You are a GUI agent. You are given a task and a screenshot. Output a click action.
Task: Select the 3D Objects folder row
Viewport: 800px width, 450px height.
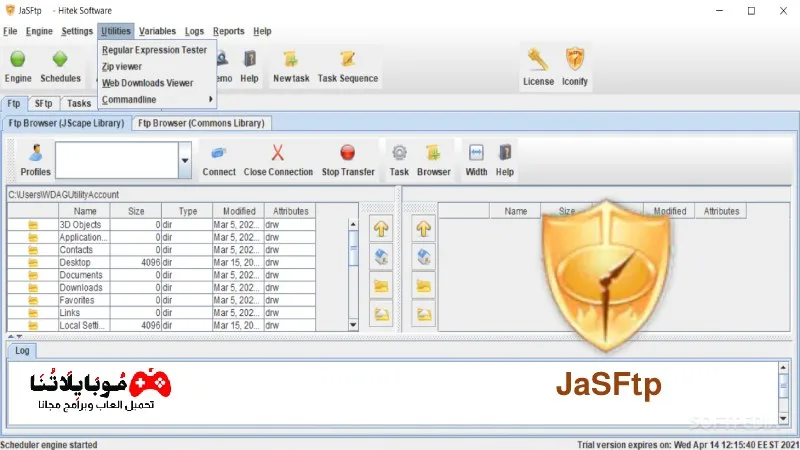[161, 224]
